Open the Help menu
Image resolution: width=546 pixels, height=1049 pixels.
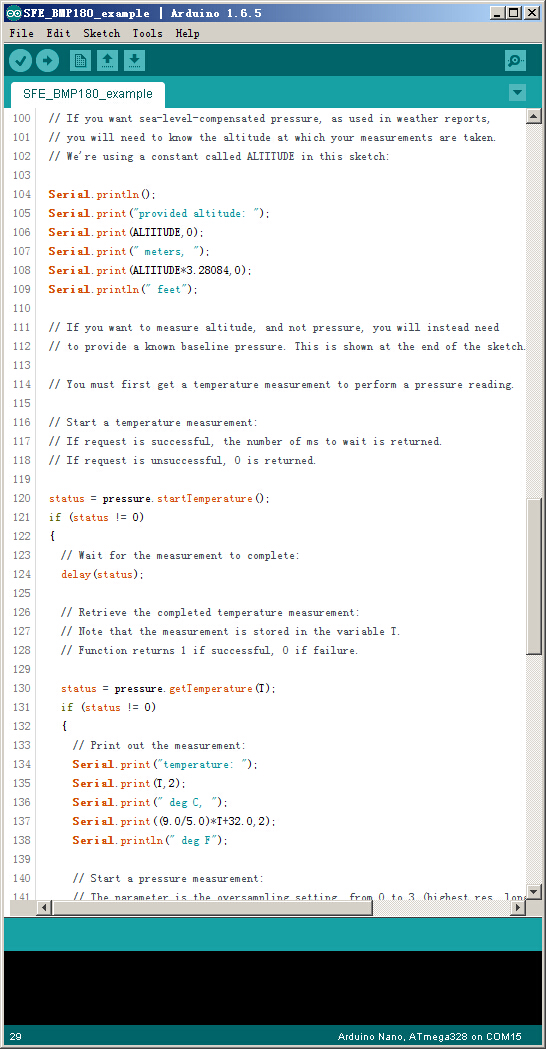(187, 33)
